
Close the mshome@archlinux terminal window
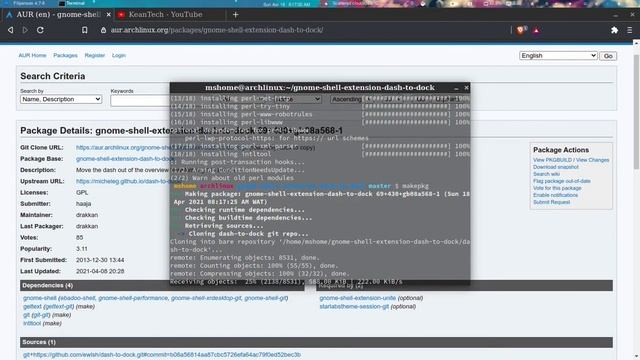(x=467, y=87)
